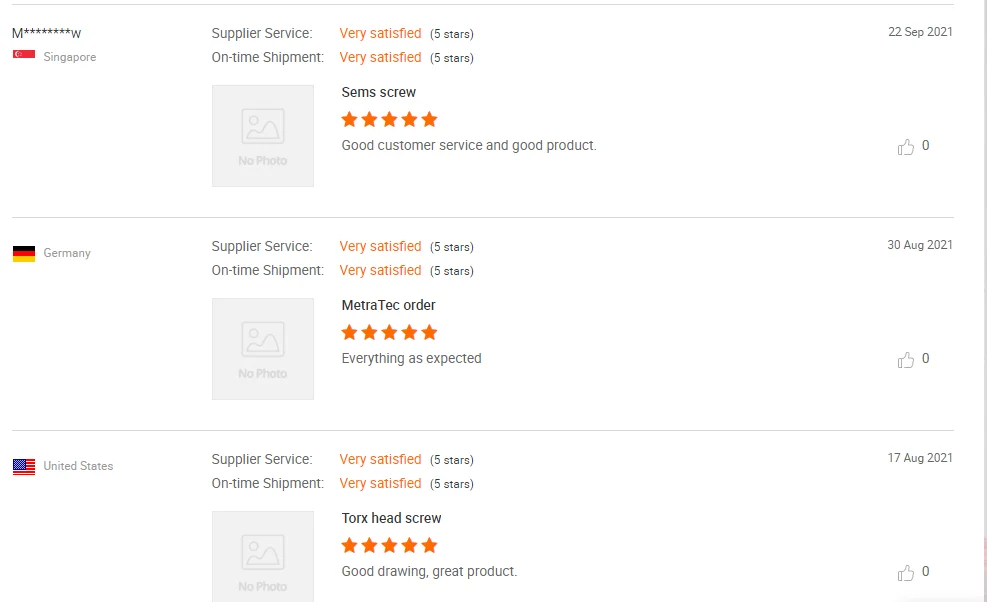Click the 22 Sep 2021 review date
Viewport: 987px width, 602px height.
pos(920,32)
